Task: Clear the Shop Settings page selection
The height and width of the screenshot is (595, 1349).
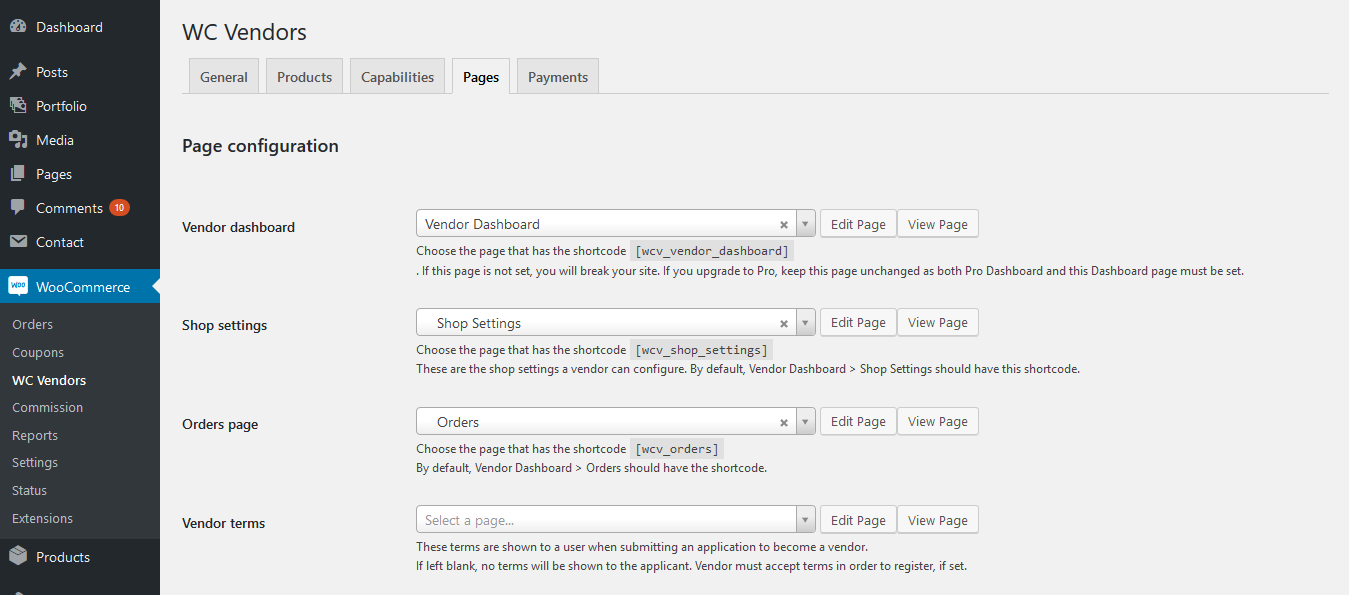Action: click(784, 324)
